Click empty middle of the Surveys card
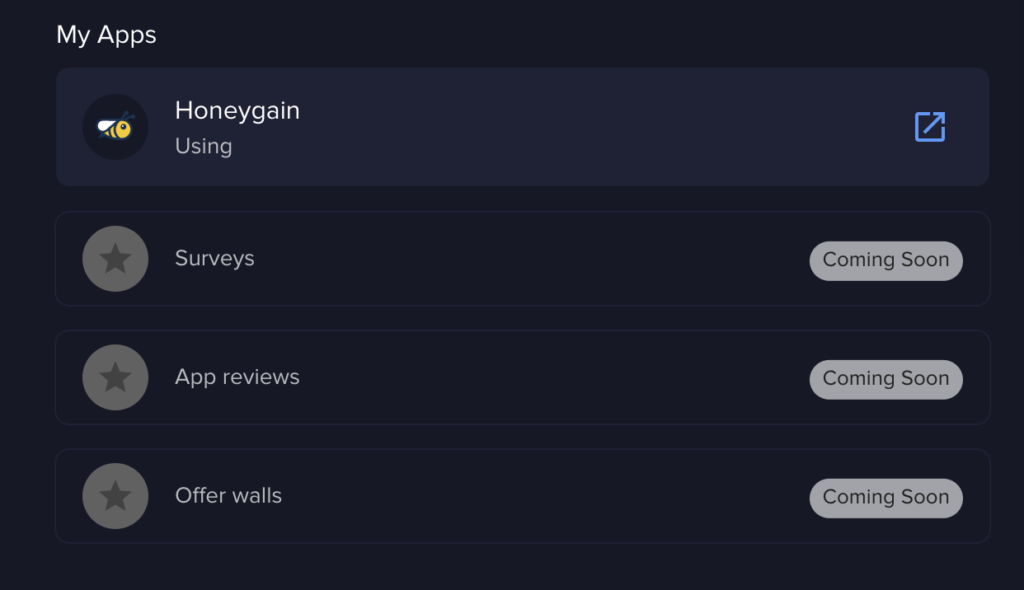 pyautogui.click(x=522, y=259)
